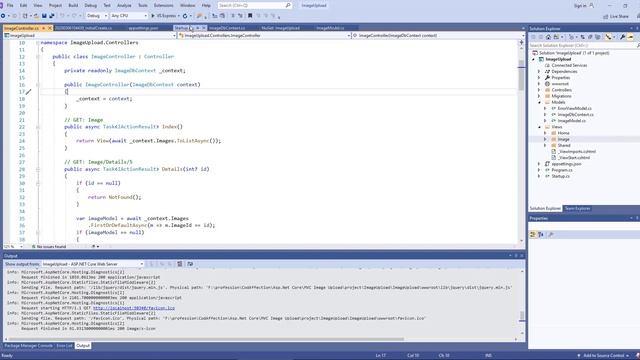Switch to the Startup.cs editor tab

[x=181, y=28]
